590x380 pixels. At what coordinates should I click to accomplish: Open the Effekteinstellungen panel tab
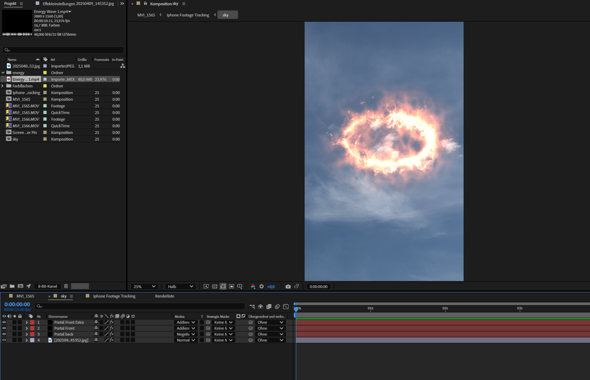point(78,3)
